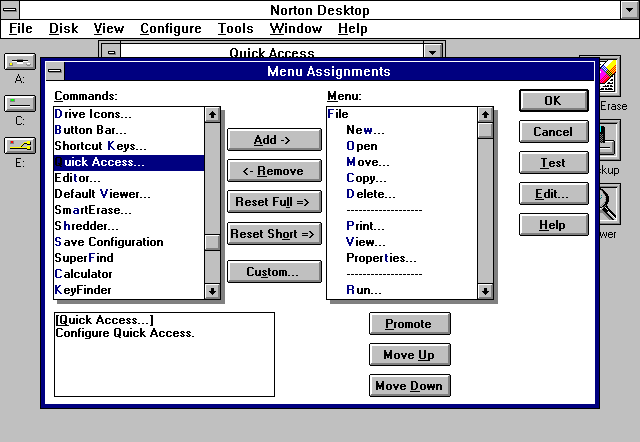Click the Reset Full => button
Viewport: 640px width, 442px height.
[x=274, y=202]
